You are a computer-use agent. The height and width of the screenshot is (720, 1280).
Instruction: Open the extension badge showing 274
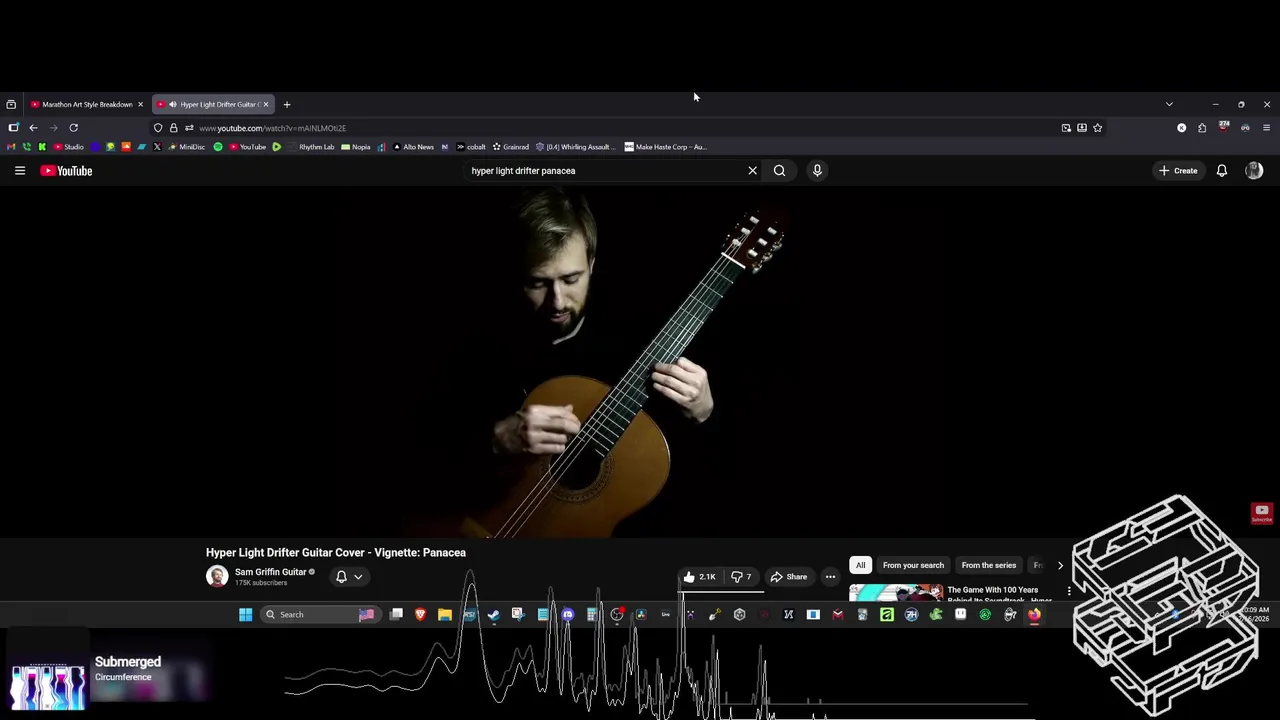(x=1223, y=127)
